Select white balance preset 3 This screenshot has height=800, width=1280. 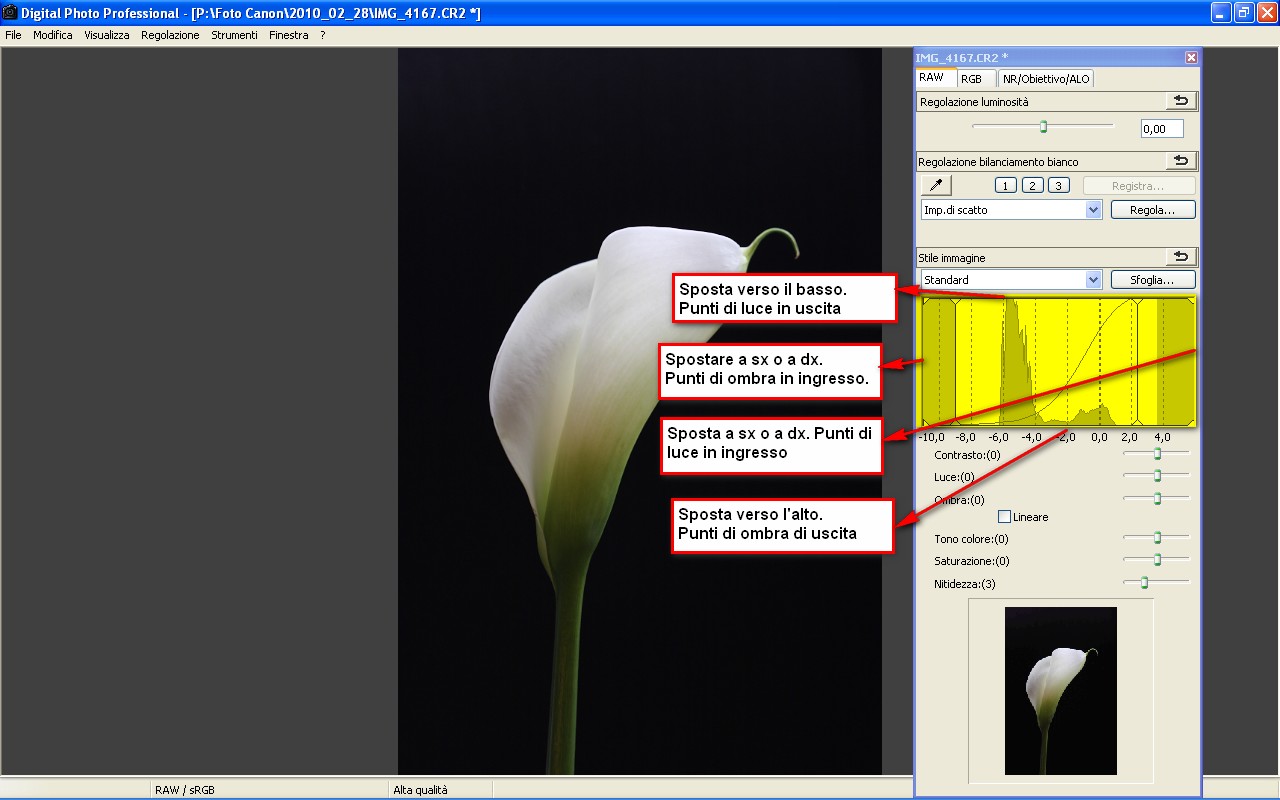click(1059, 185)
